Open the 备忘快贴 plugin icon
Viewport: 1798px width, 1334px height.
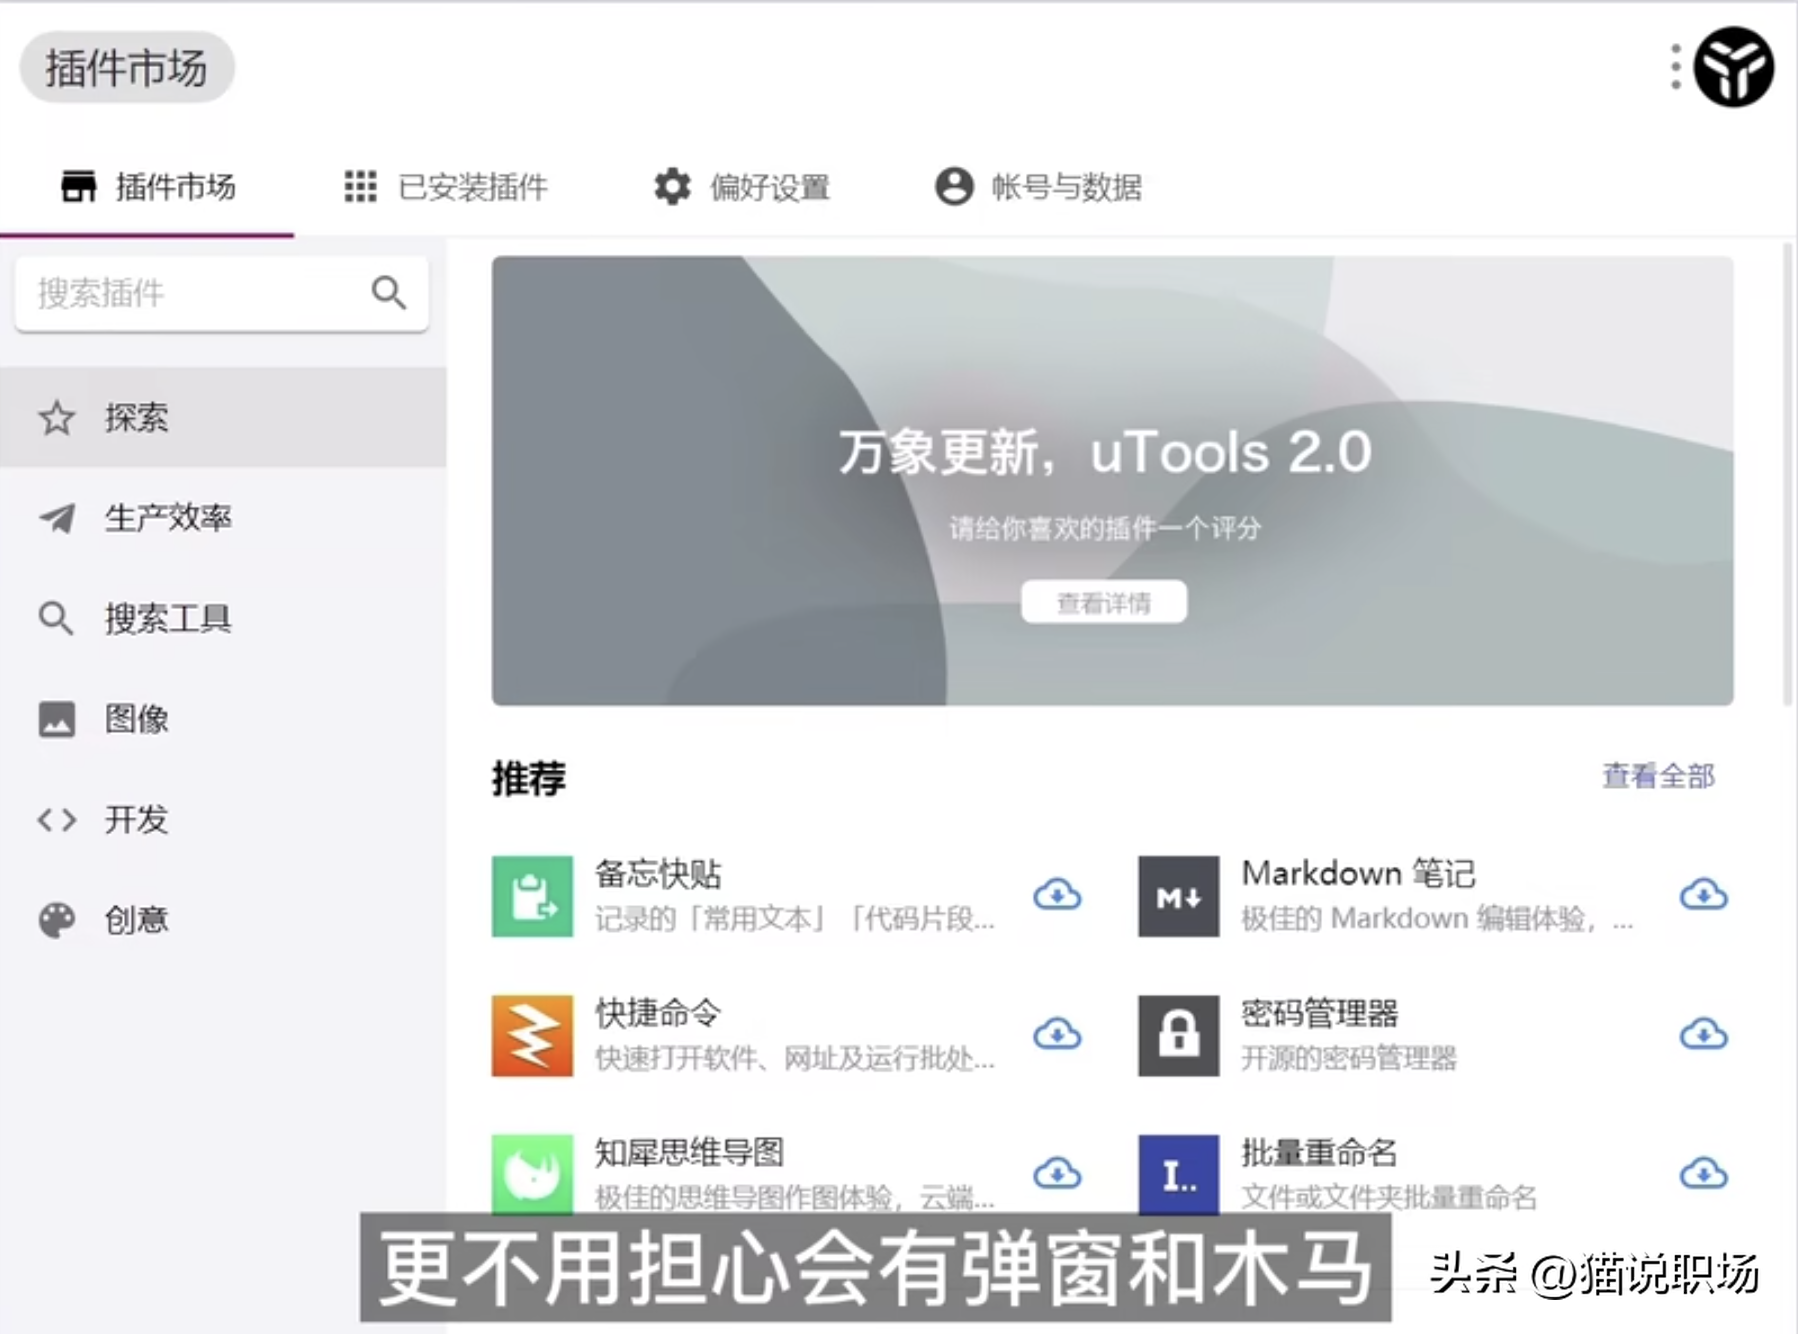(x=532, y=896)
